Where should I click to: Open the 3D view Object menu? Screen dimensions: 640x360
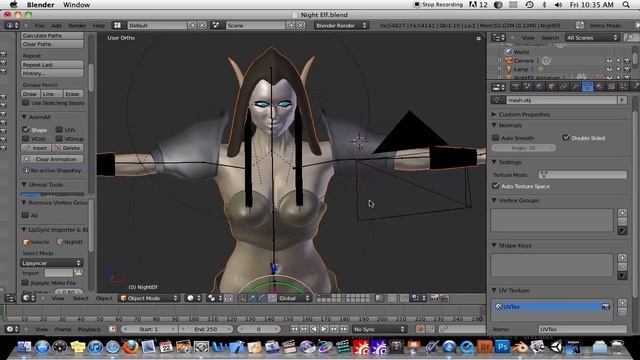click(x=104, y=298)
